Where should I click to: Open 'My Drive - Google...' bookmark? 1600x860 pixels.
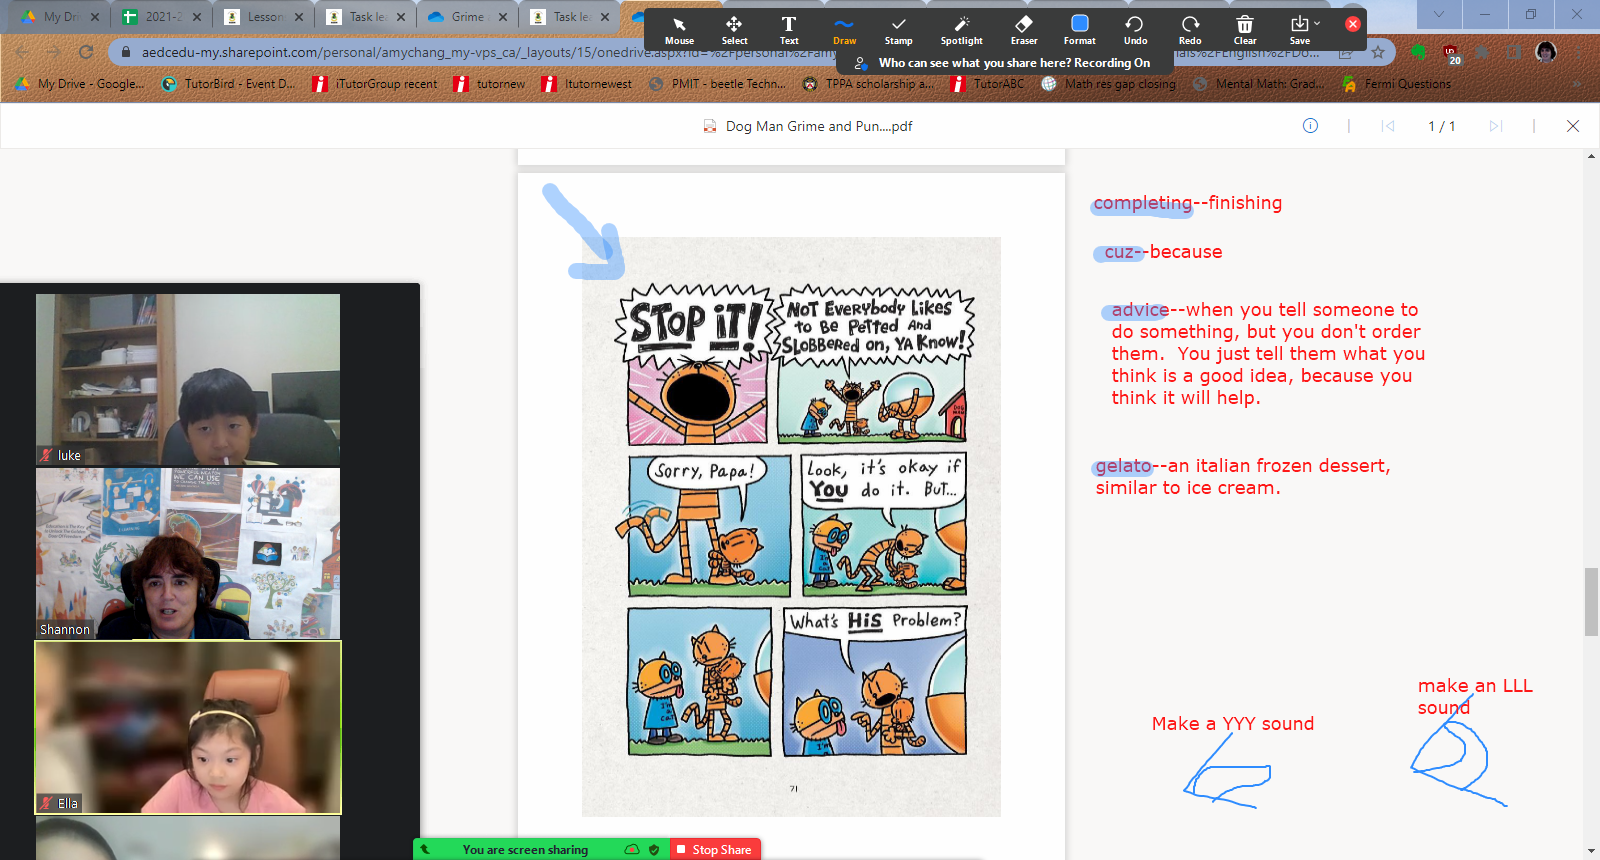click(80, 84)
